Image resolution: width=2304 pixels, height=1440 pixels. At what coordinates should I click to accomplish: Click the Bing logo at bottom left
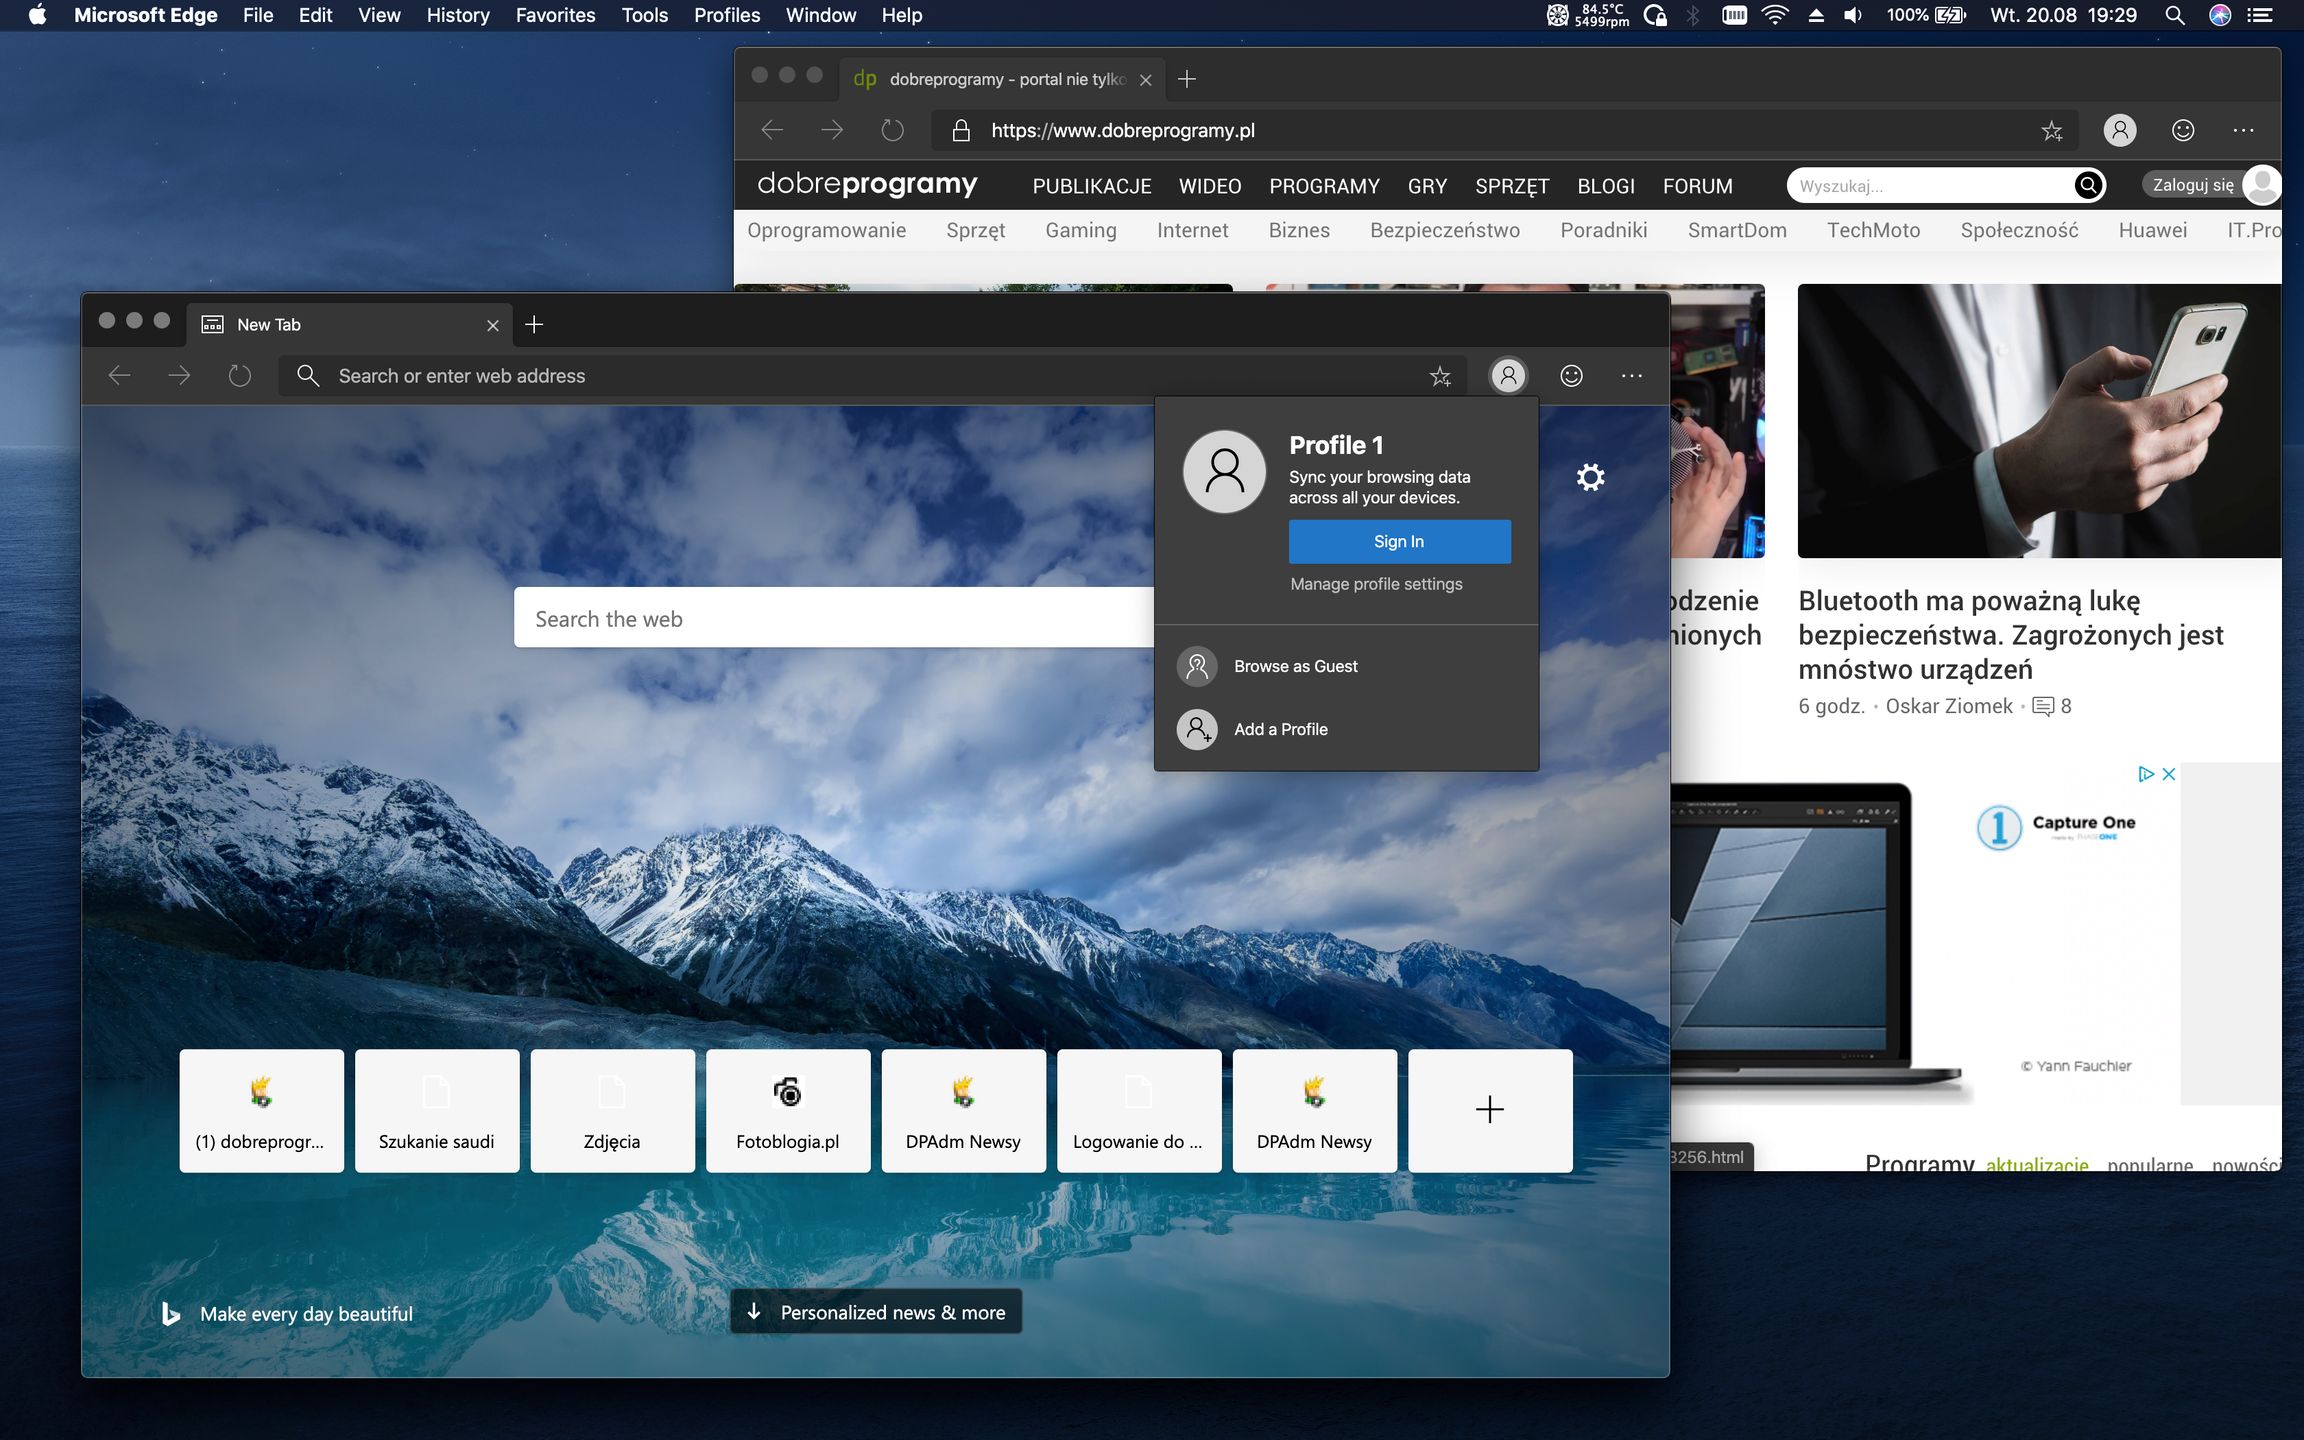[171, 1313]
